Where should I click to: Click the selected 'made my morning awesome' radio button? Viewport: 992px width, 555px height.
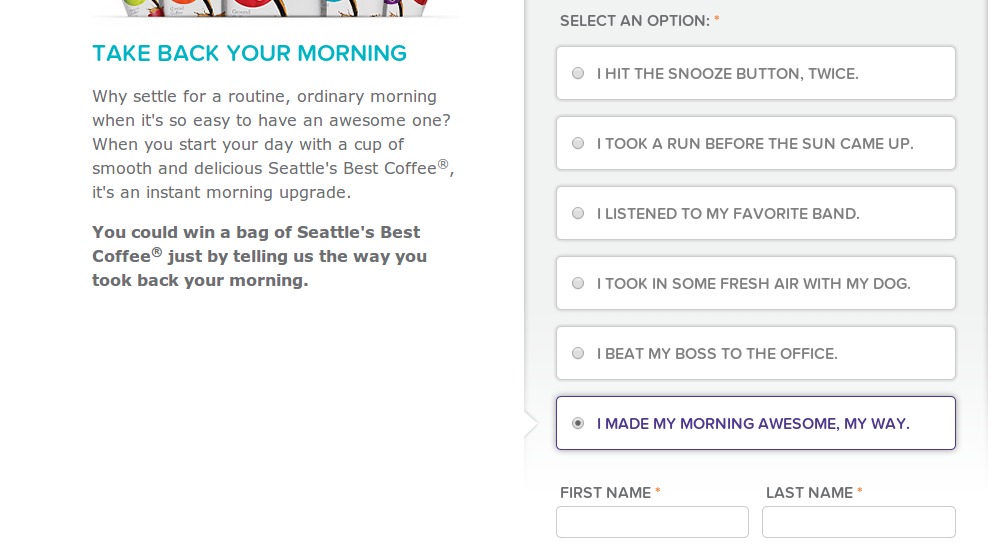pos(578,423)
